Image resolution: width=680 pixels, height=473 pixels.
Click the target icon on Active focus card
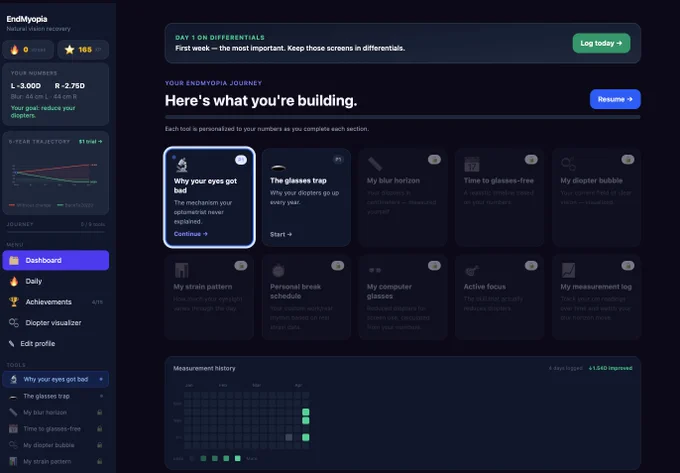click(471, 271)
